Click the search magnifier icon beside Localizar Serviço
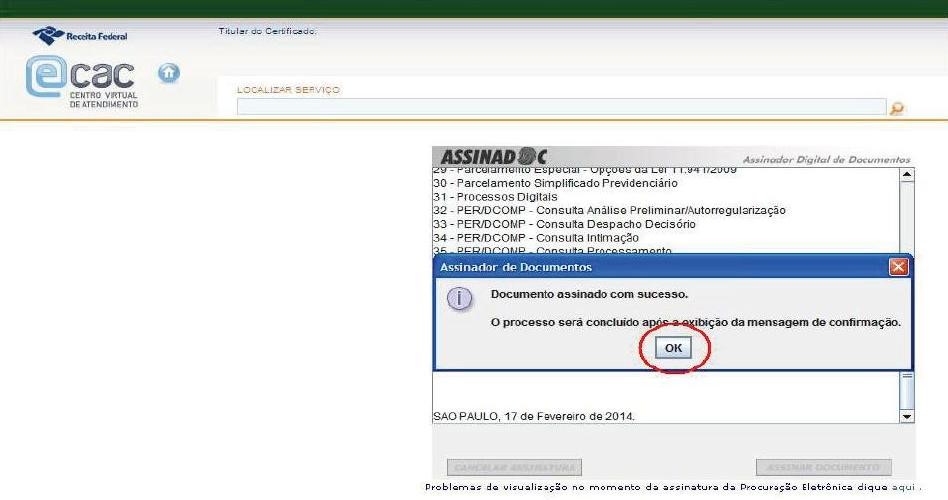 click(897, 108)
